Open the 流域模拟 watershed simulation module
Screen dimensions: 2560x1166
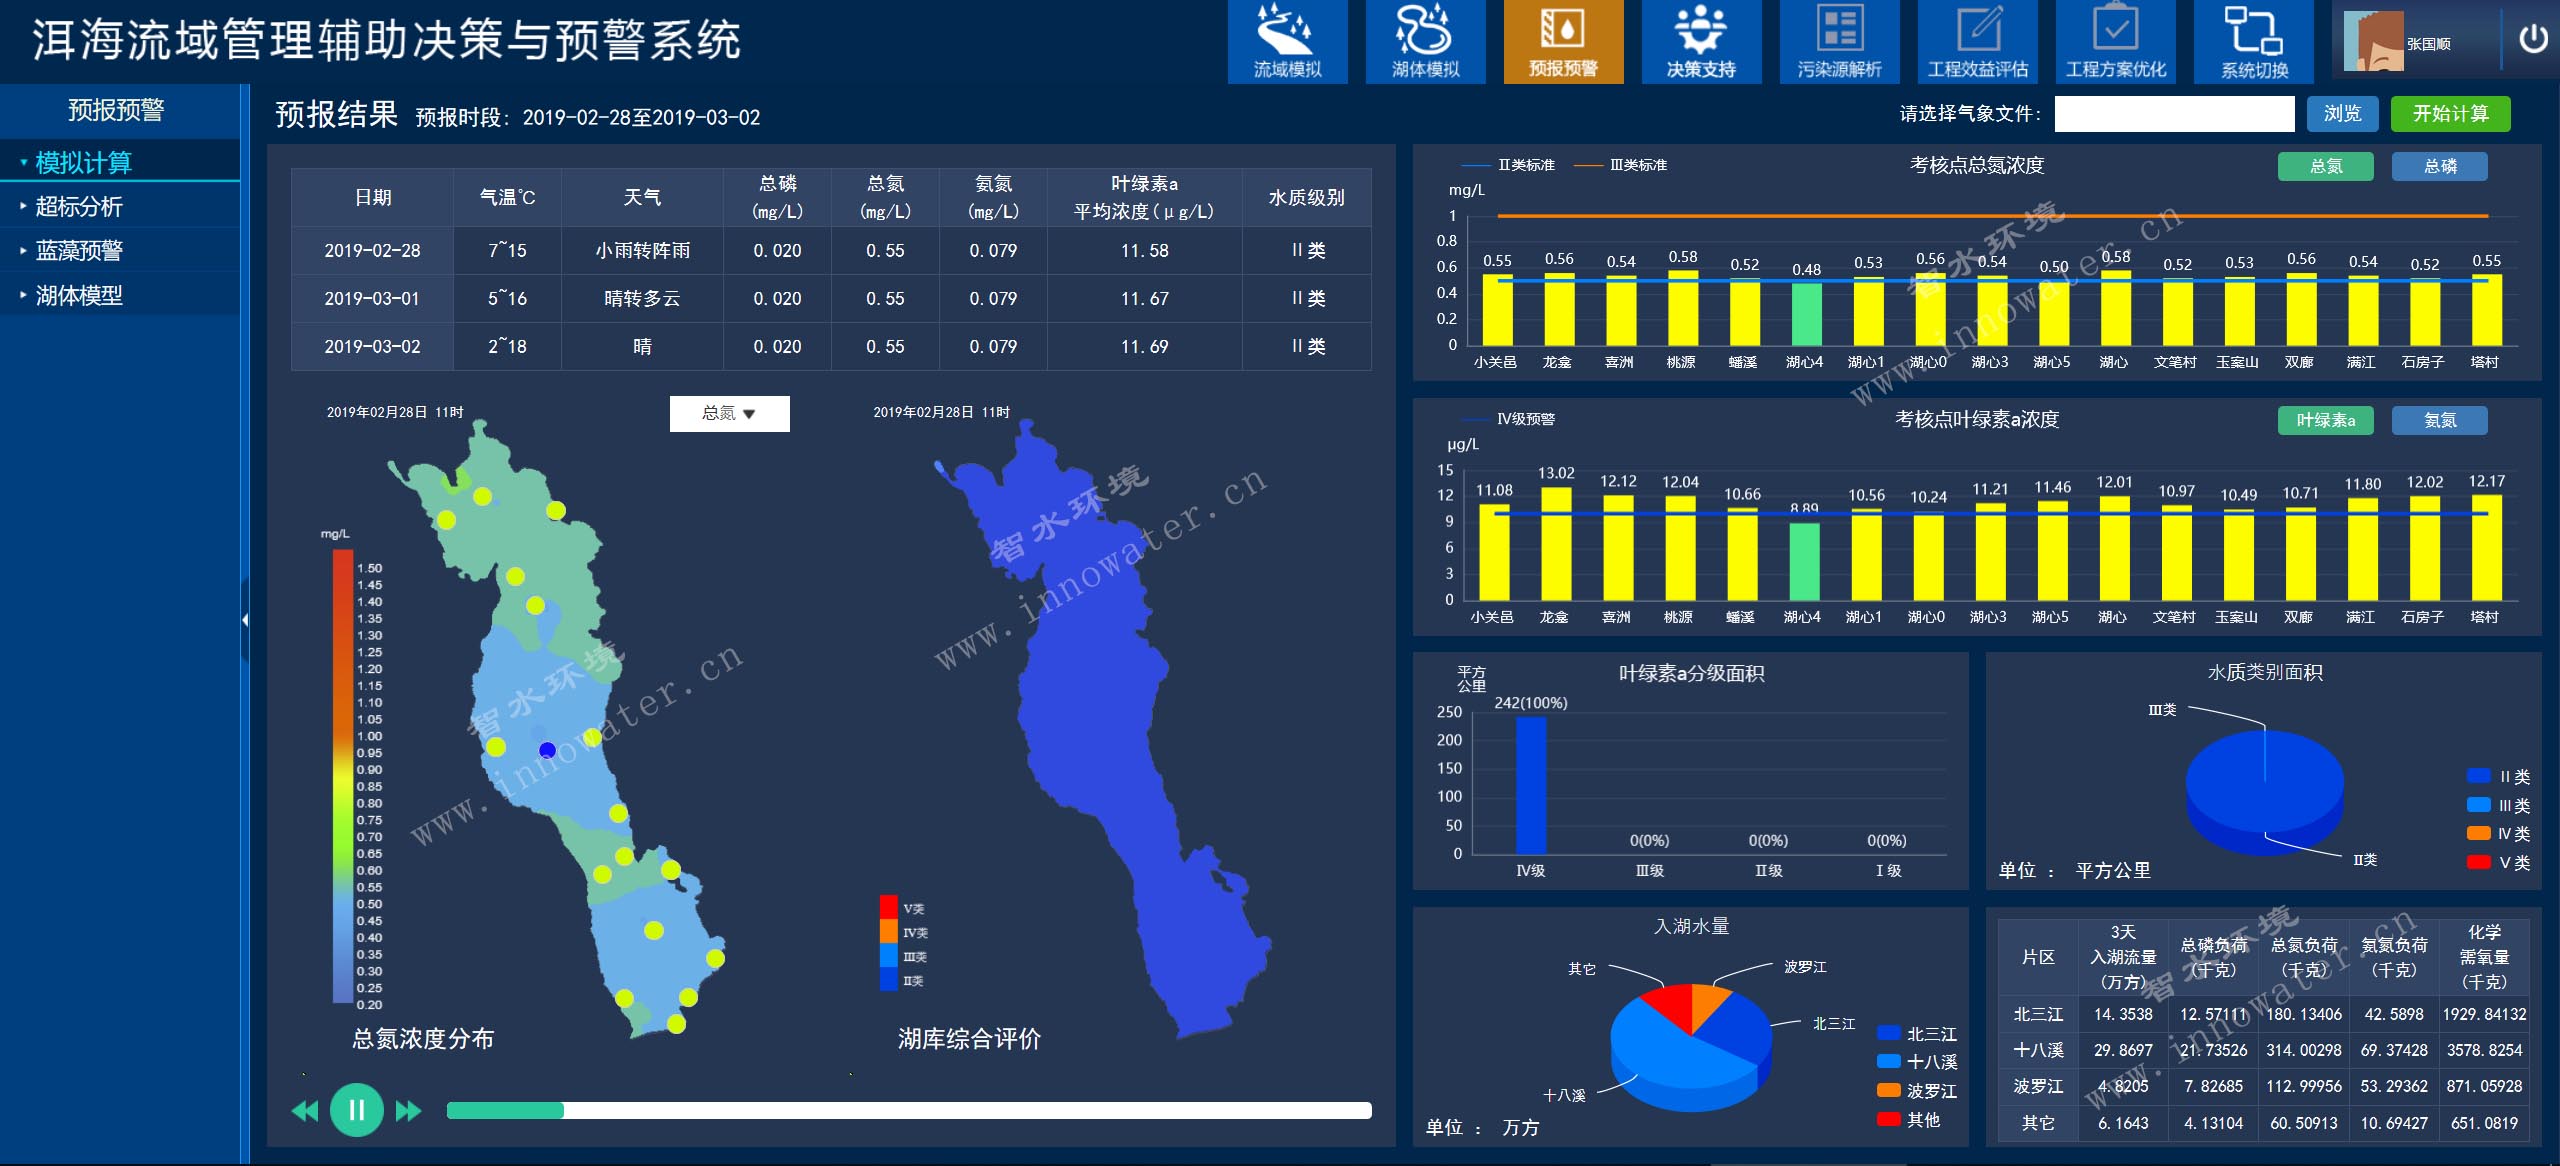tap(1287, 42)
